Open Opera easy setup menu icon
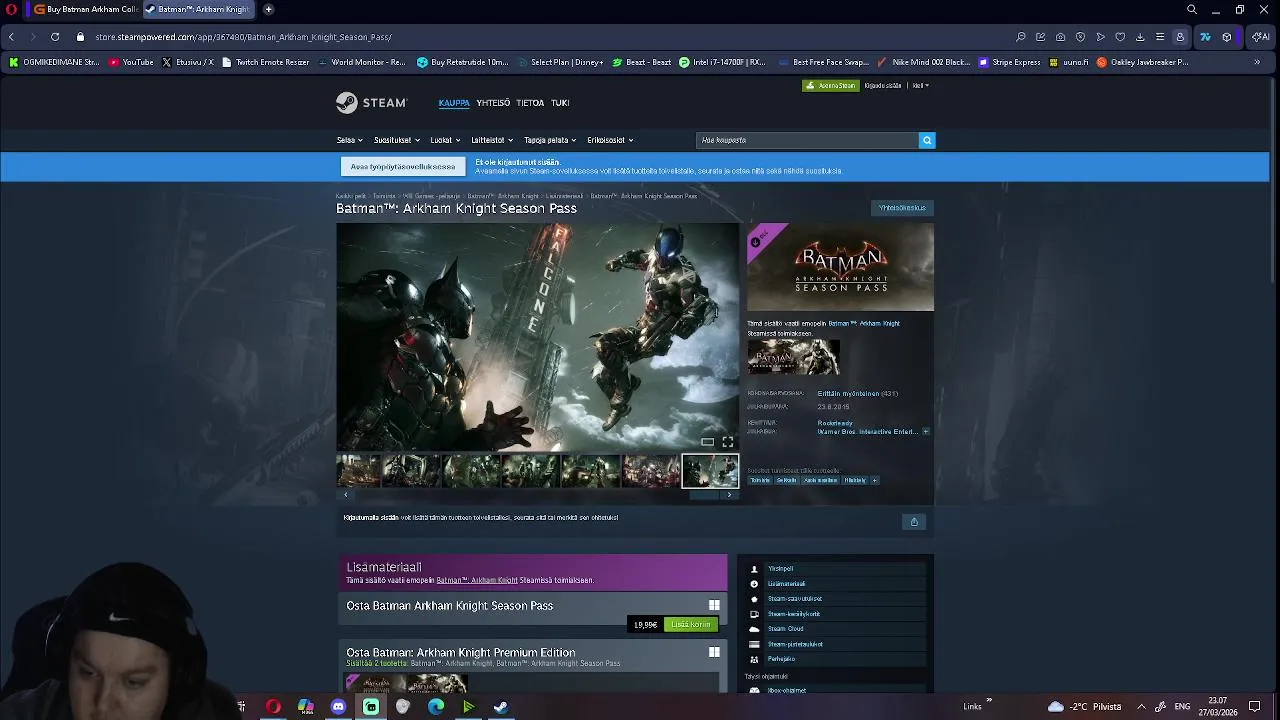 tap(1160, 37)
